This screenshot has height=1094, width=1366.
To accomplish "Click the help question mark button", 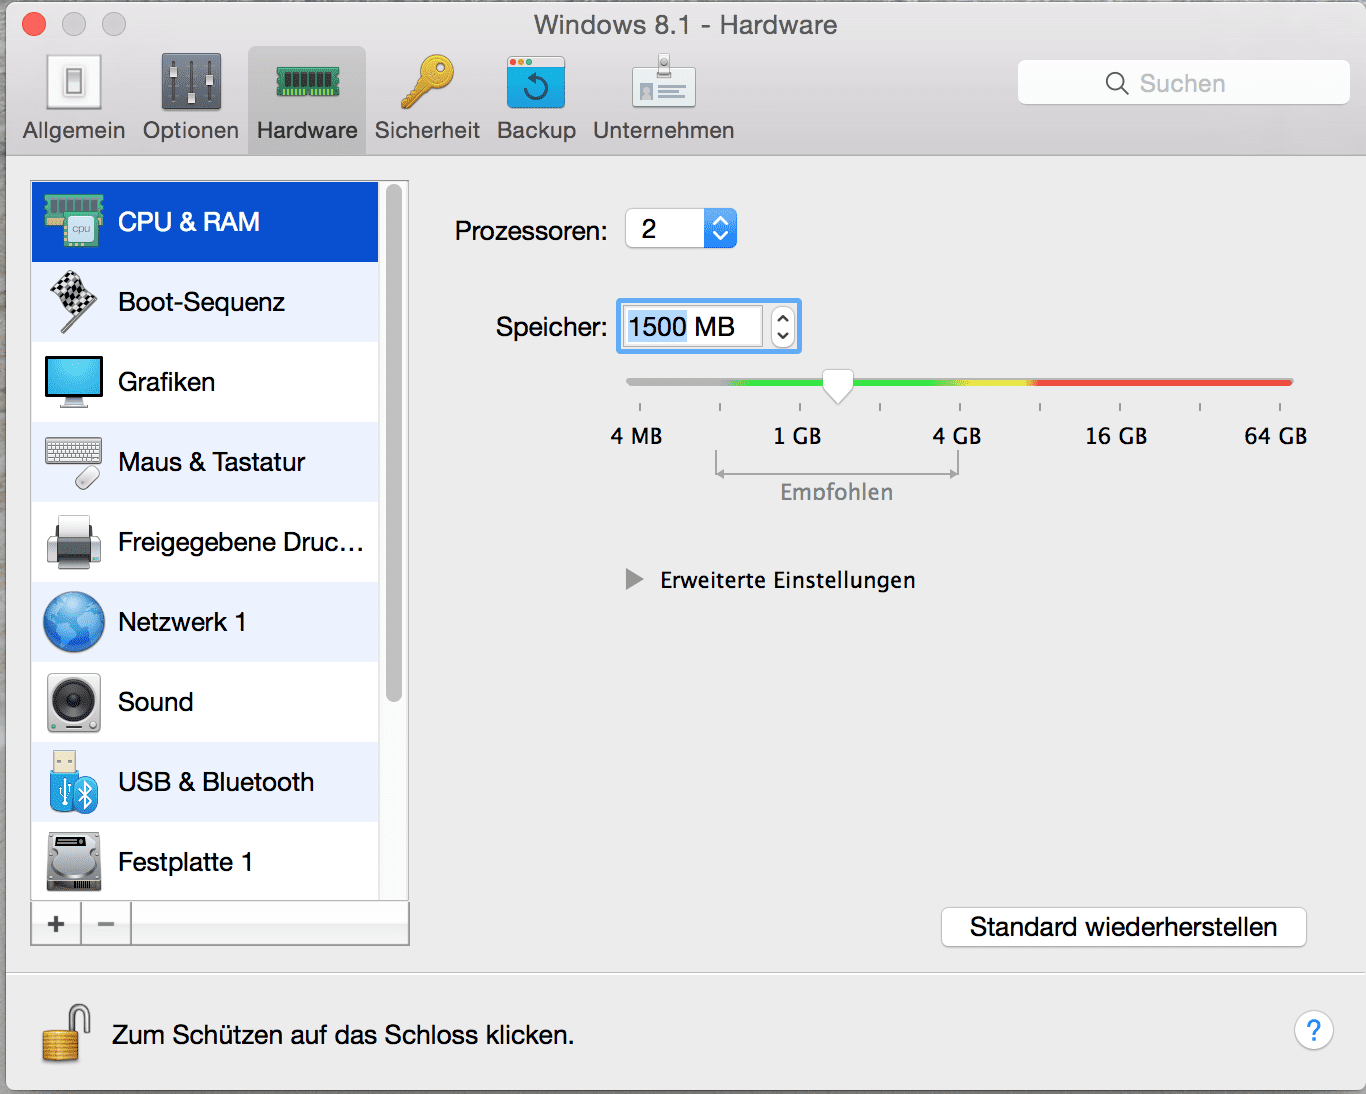I will 1313,1030.
